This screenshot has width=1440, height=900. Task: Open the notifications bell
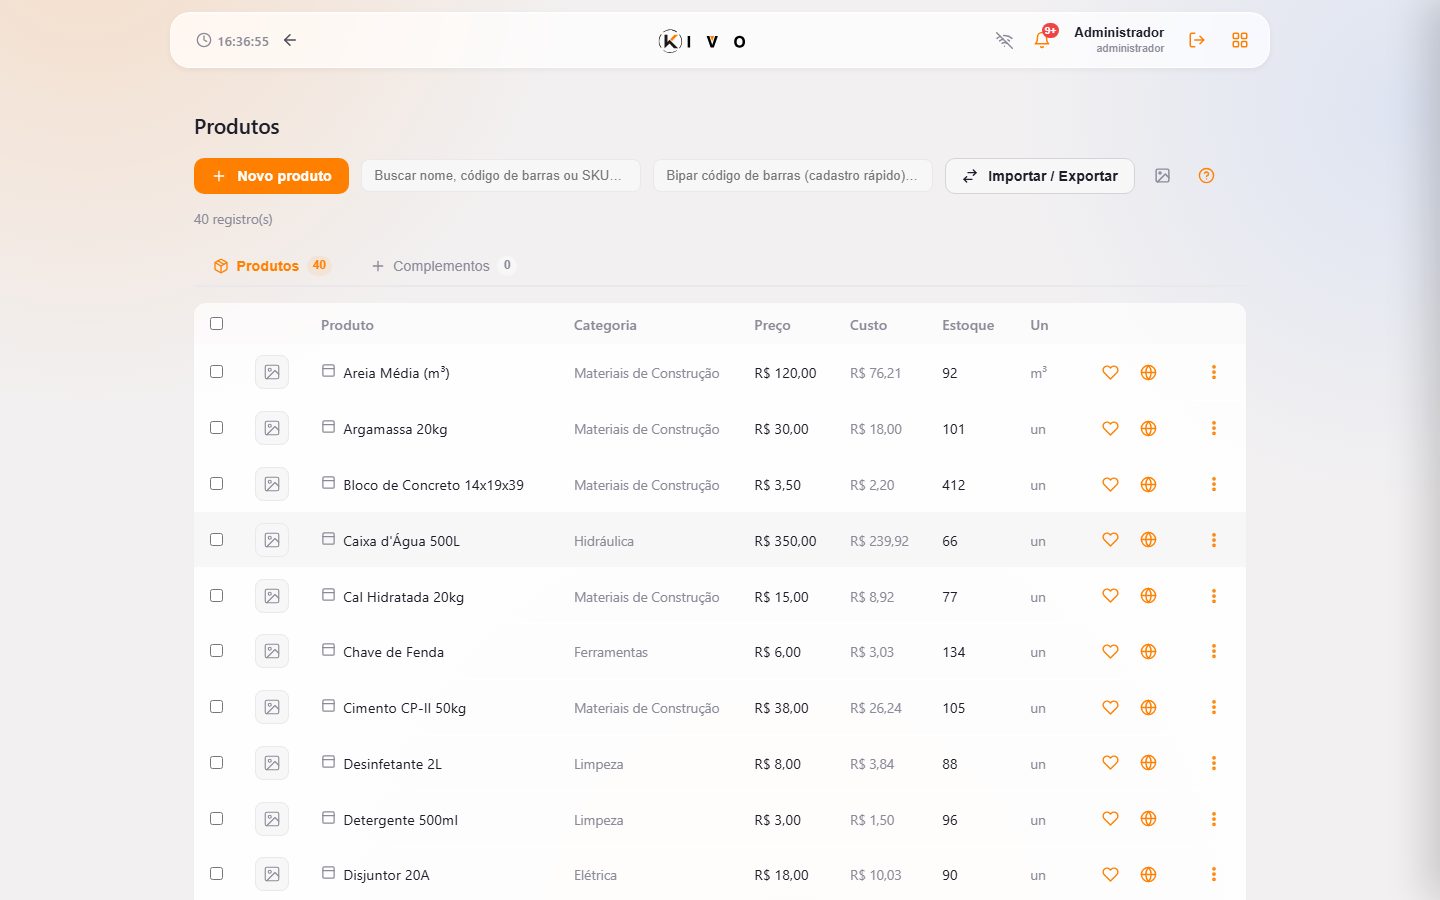point(1042,40)
